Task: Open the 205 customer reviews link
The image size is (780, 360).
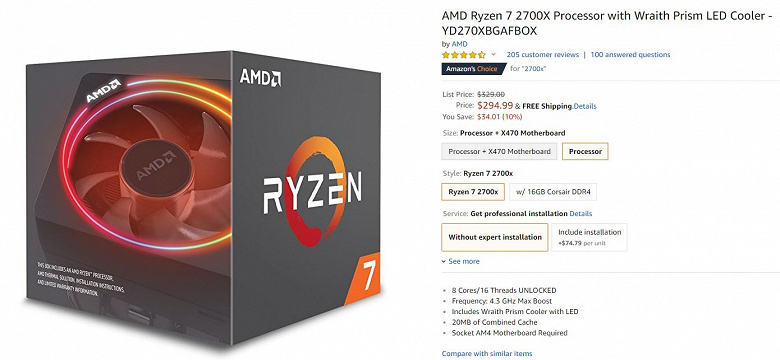Action: (543, 55)
